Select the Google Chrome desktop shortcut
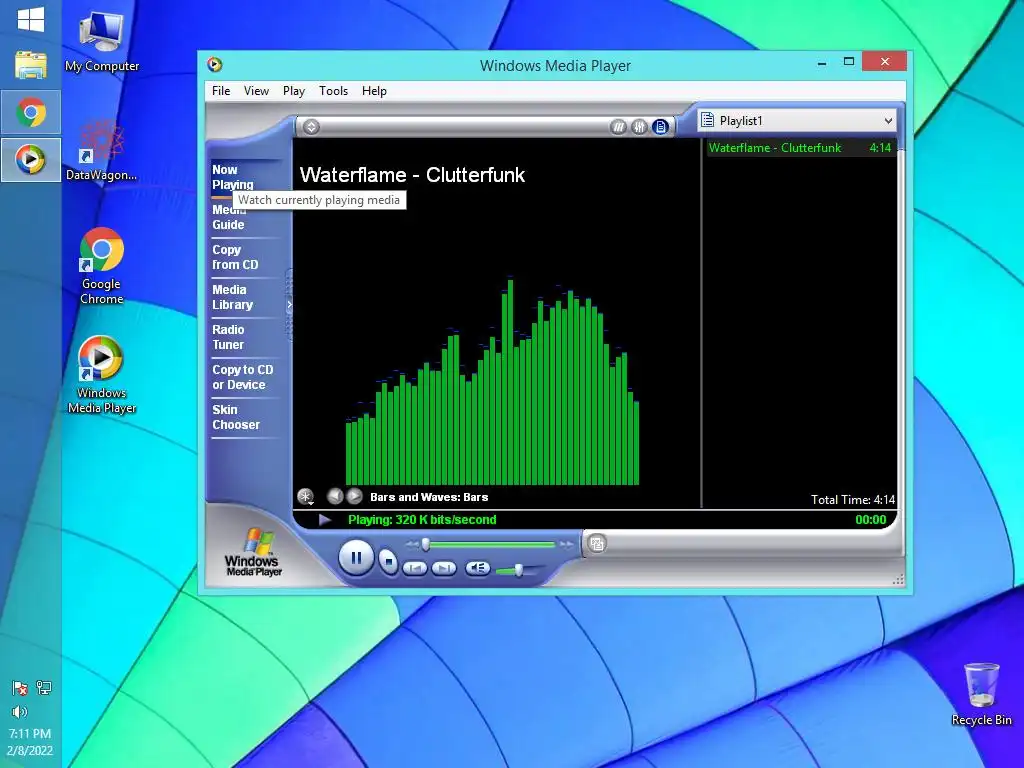Image resolution: width=1024 pixels, height=768 pixels. point(101,266)
